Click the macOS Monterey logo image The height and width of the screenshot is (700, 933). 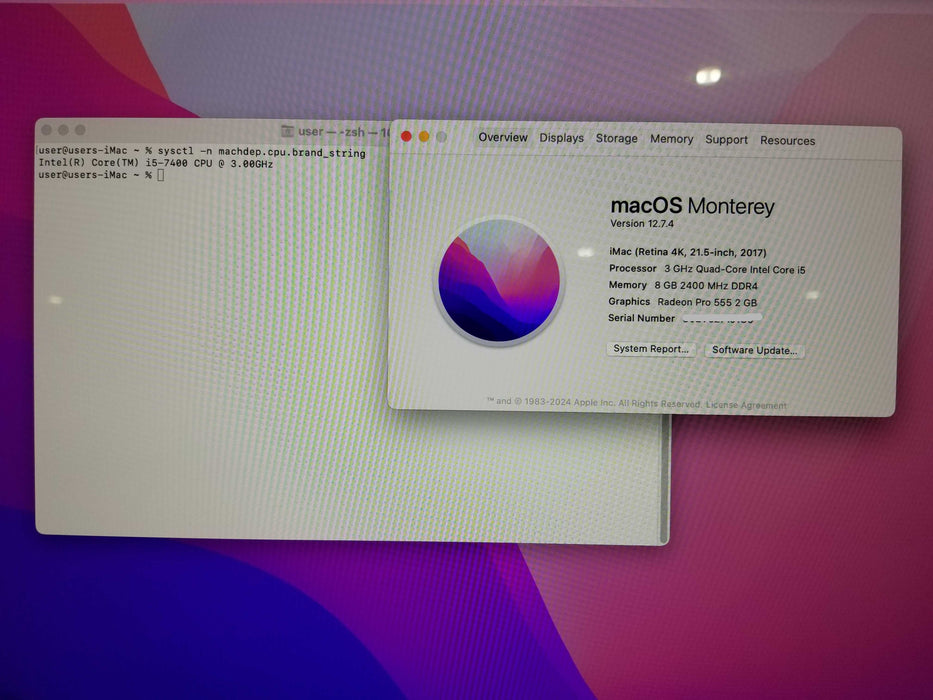click(499, 280)
